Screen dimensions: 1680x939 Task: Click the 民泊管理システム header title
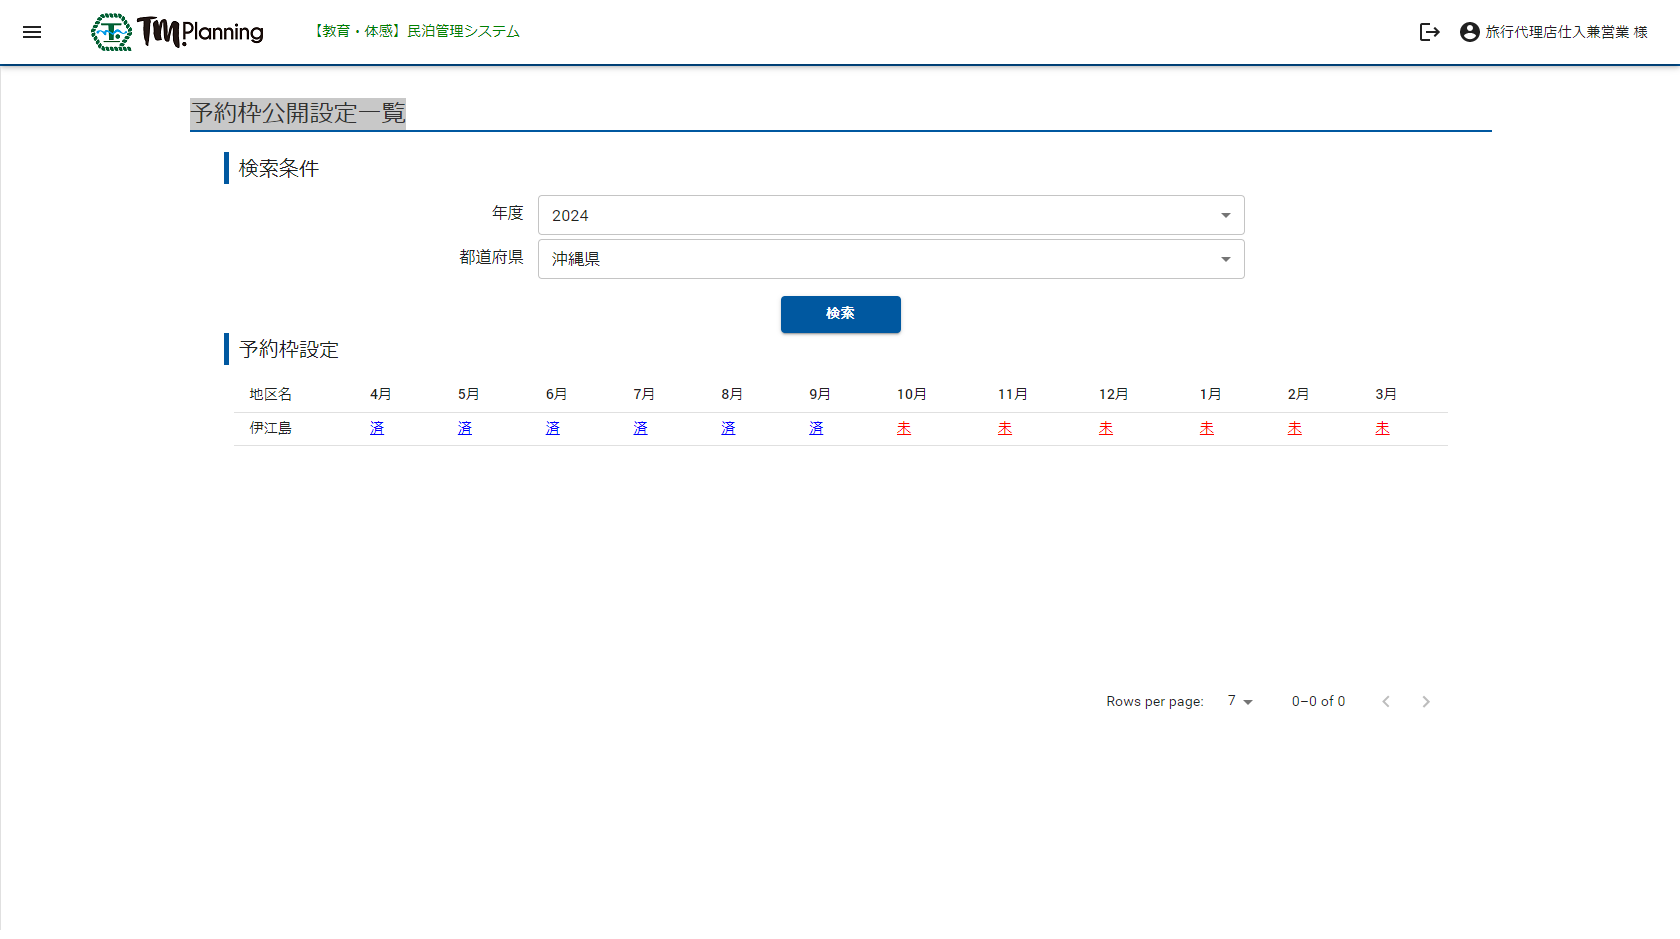pos(417,32)
